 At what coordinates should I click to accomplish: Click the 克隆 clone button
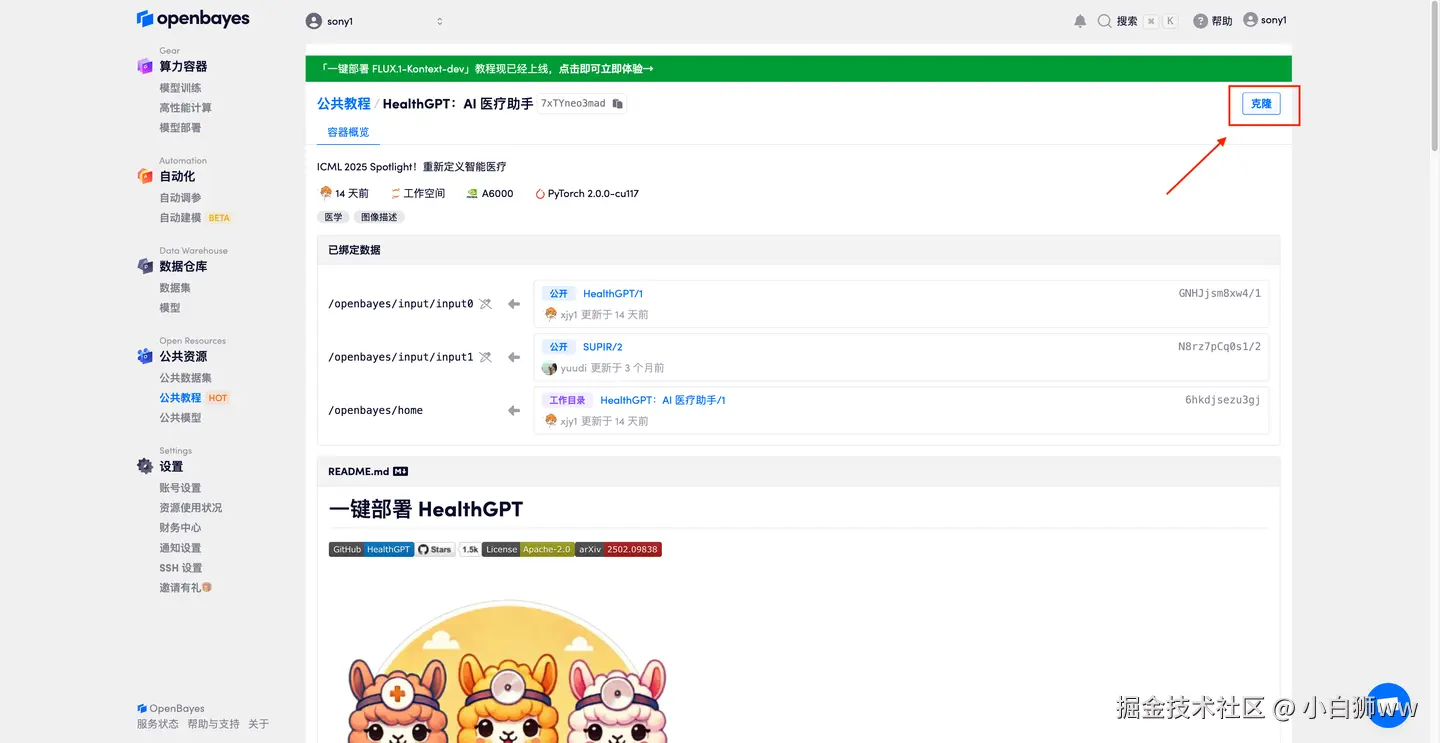(1261, 104)
